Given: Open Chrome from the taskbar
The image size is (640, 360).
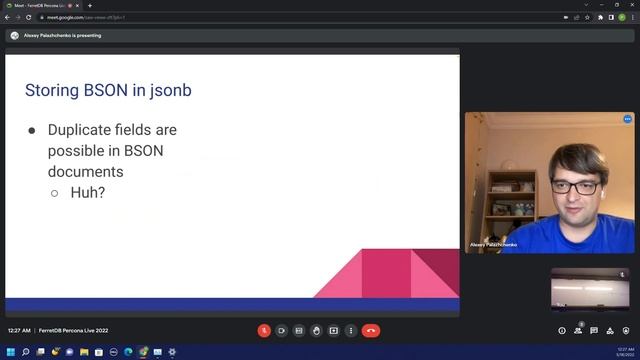Looking at the screenshot, I should pos(143,352).
